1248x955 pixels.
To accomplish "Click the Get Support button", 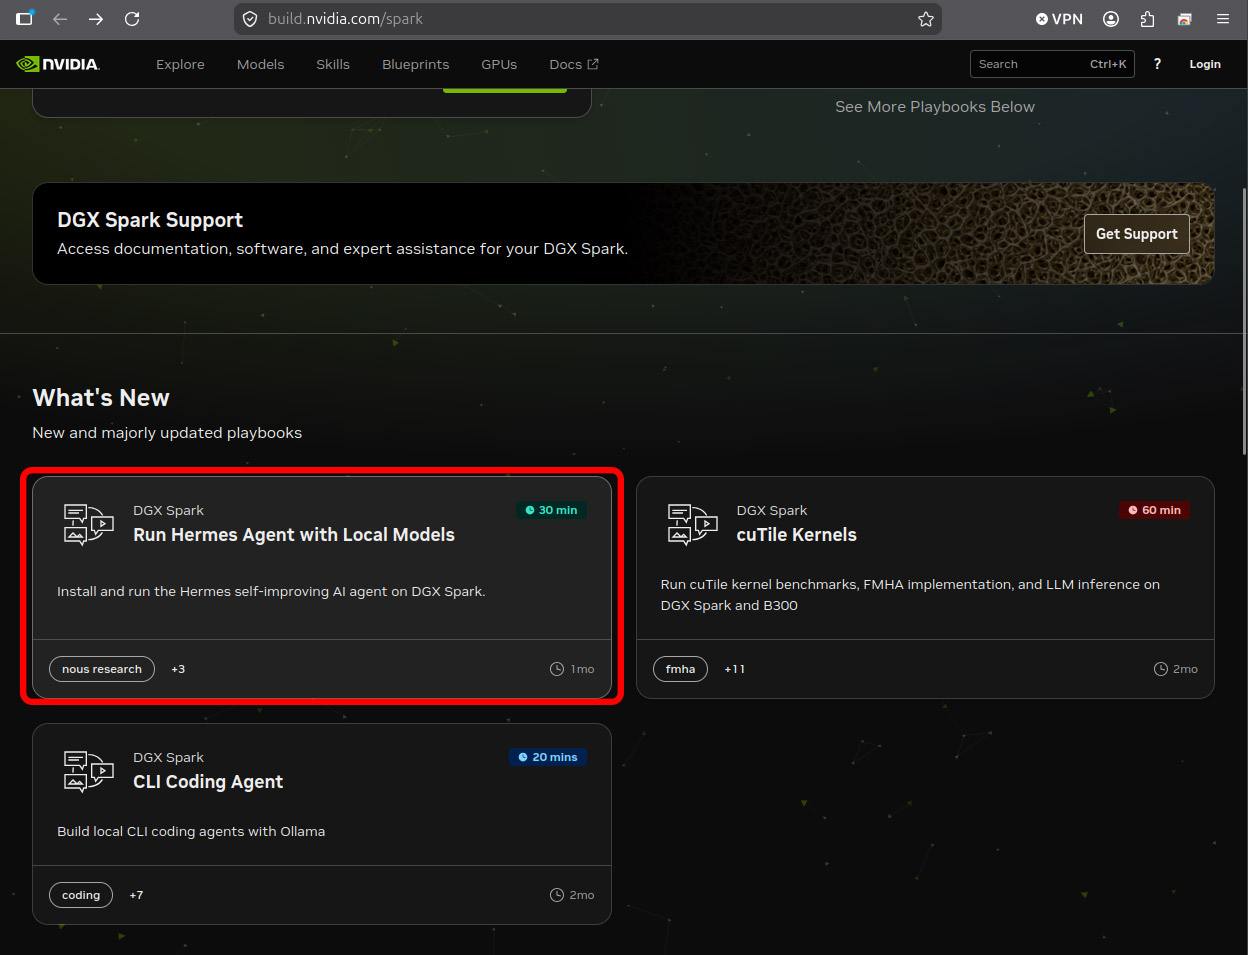I will coord(1137,234).
